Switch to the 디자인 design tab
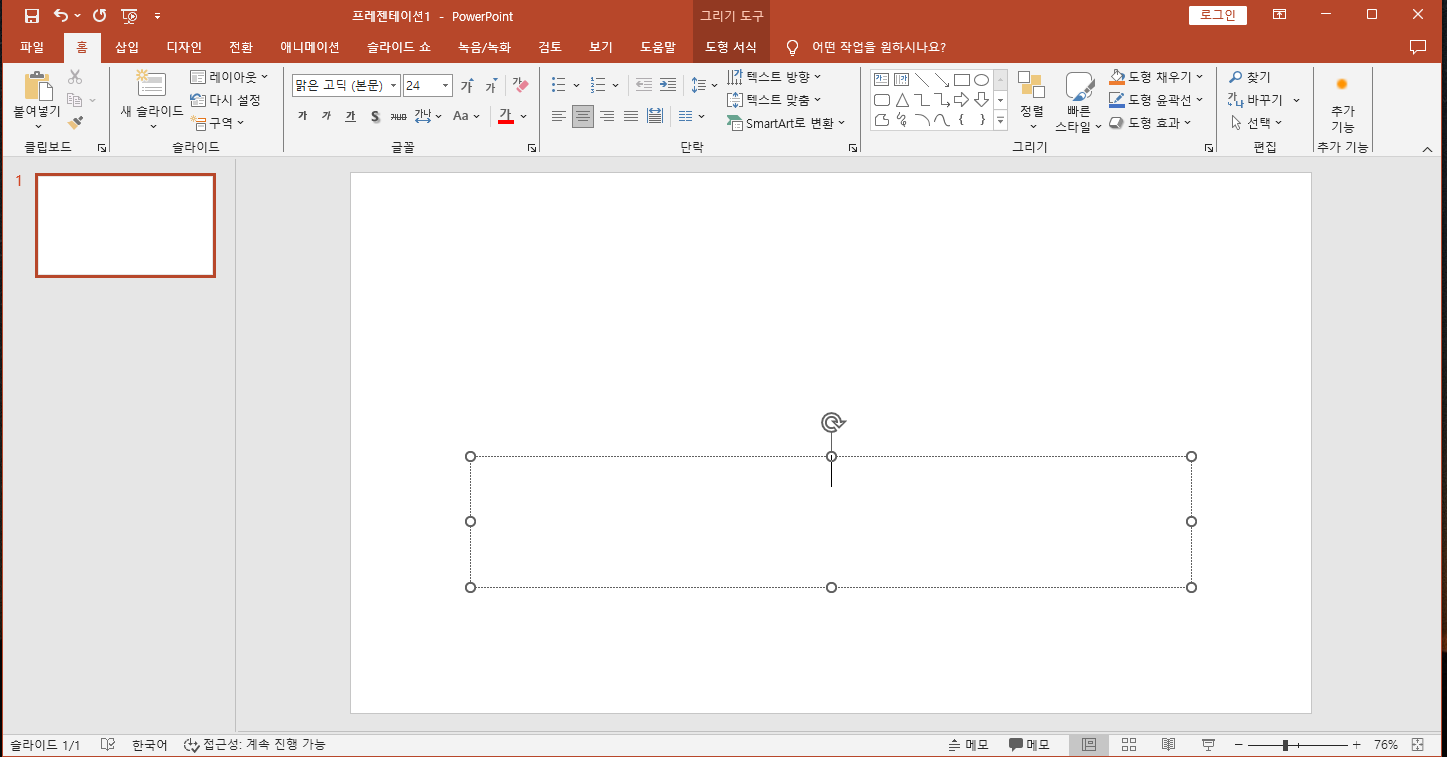The image size is (1447, 757). point(184,47)
